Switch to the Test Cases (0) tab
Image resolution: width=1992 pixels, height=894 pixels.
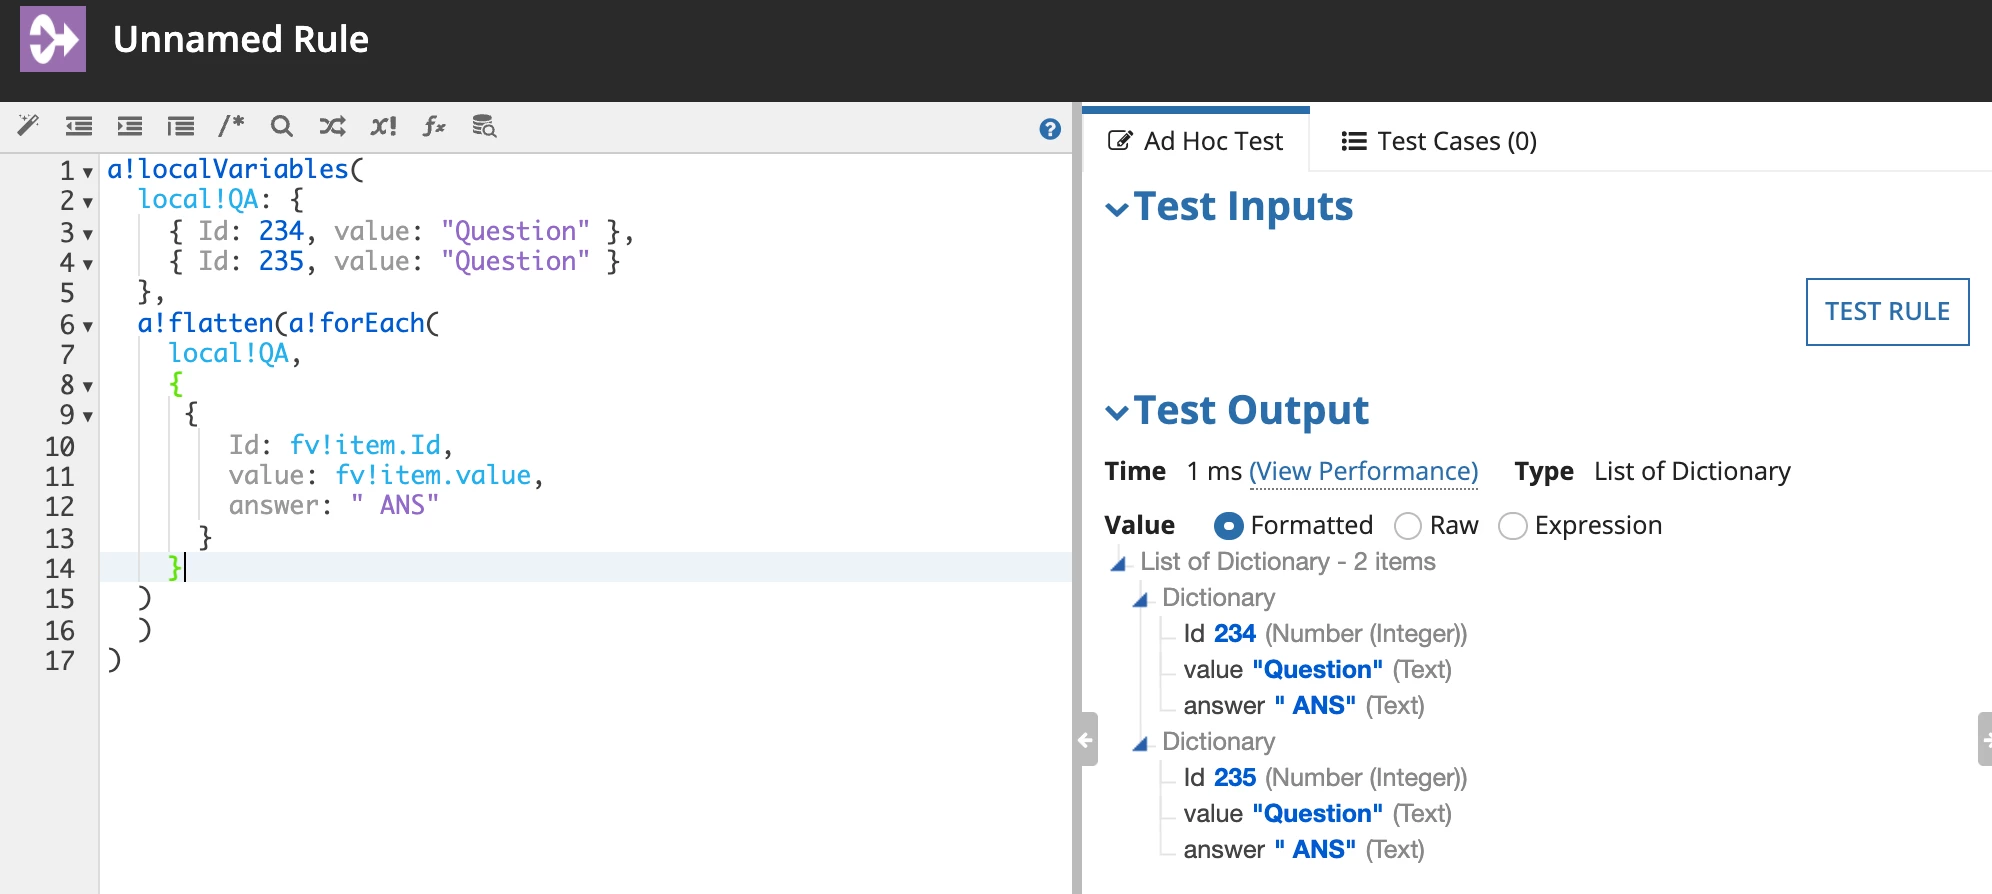point(1439,141)
